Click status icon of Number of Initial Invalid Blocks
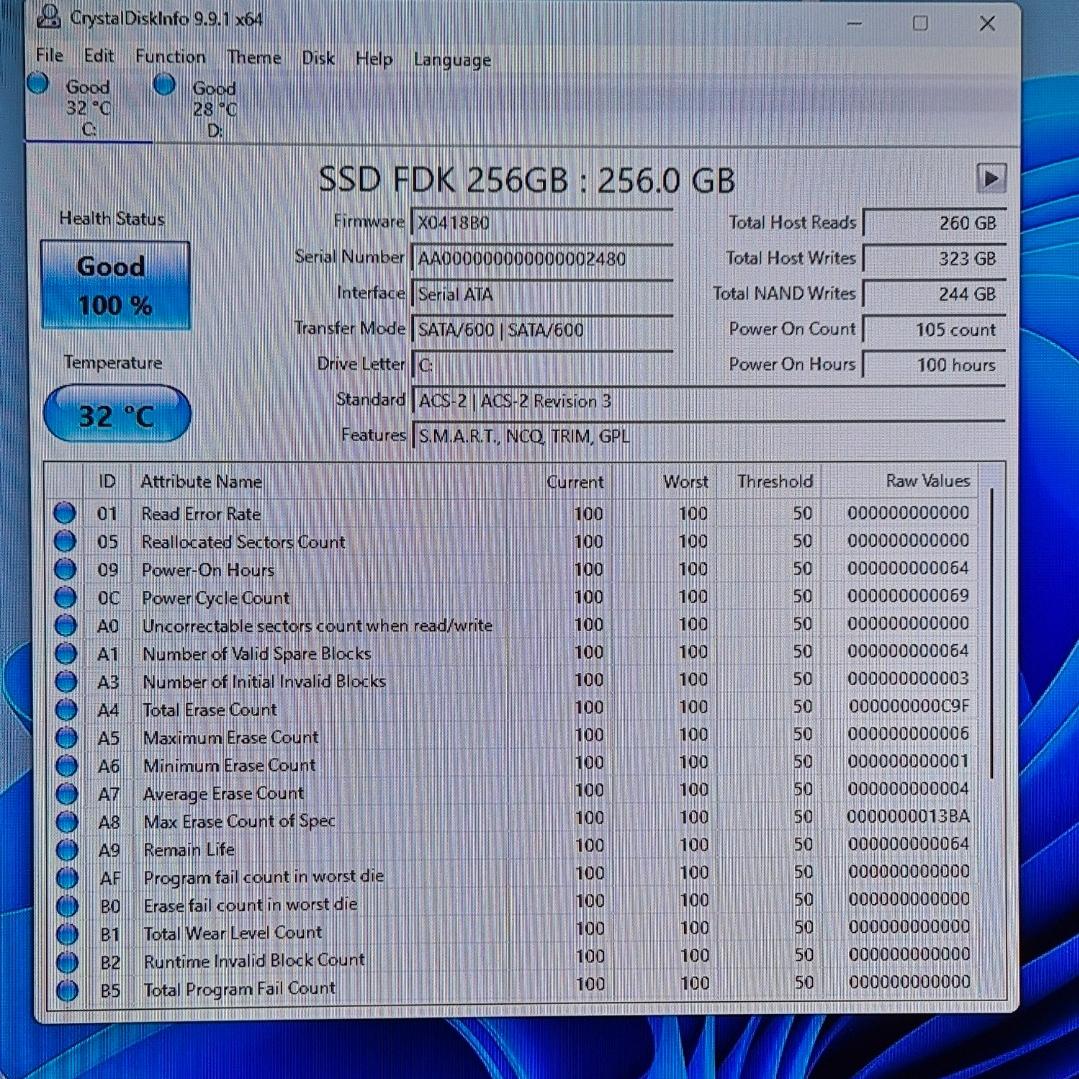The image size is (1079, 1079). [x=66, y=681]
